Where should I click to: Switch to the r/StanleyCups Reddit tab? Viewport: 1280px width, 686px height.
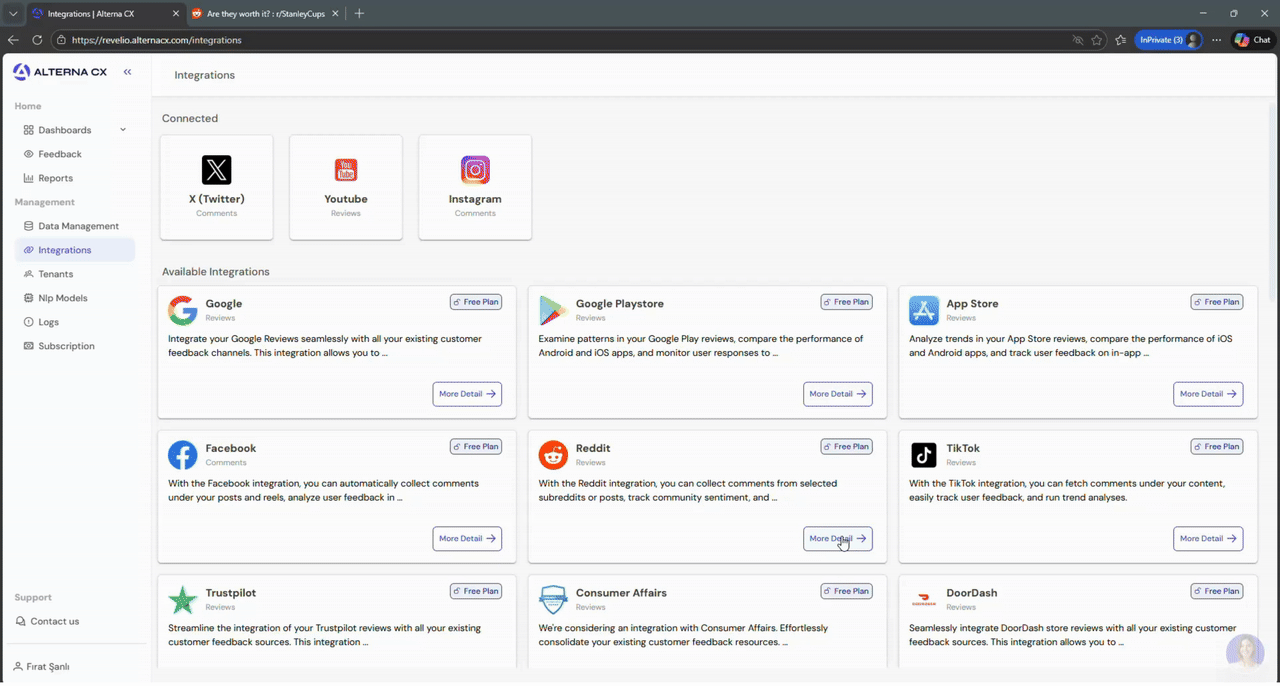coord(264,14)
